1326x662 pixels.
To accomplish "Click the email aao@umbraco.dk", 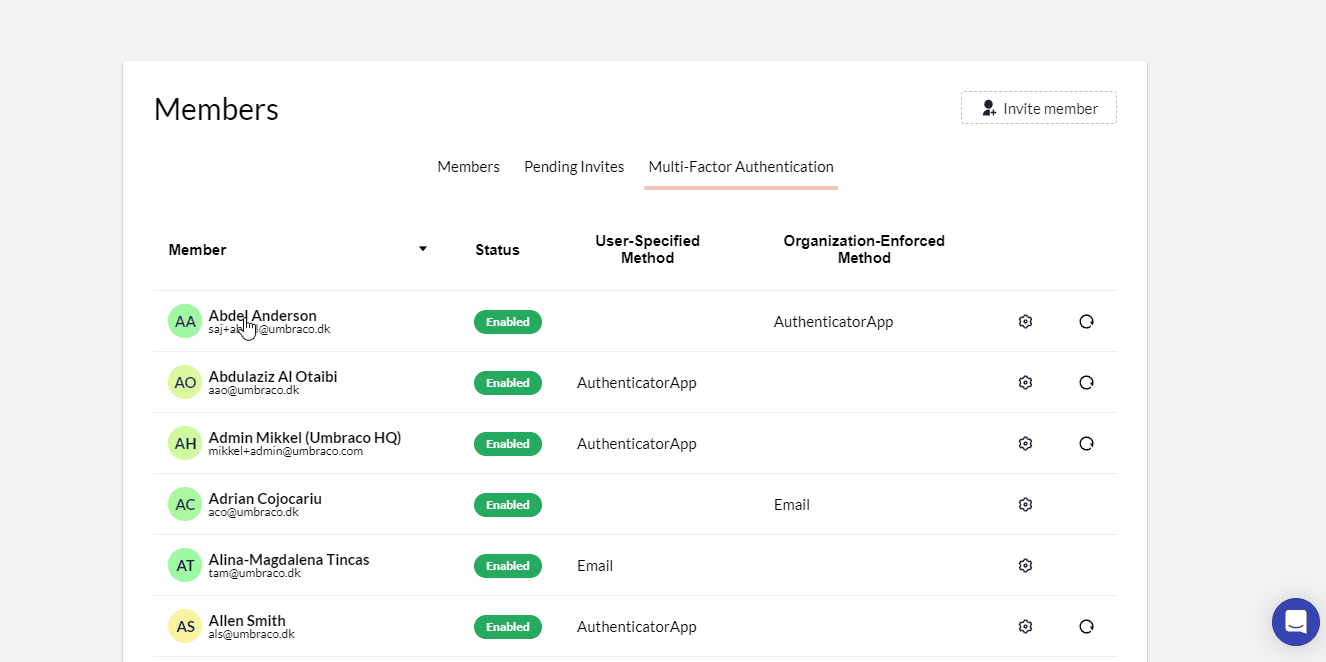I will (x=254, y=390).
